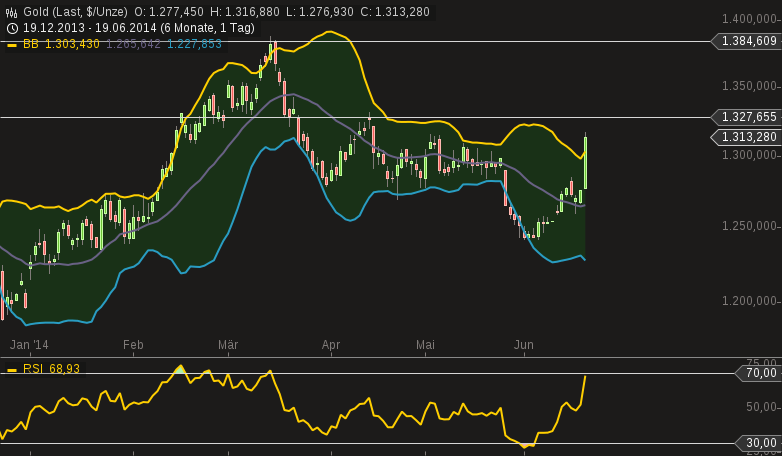Click the 1.327,655 price line marker
782x456 pixels.
(745, 117)
